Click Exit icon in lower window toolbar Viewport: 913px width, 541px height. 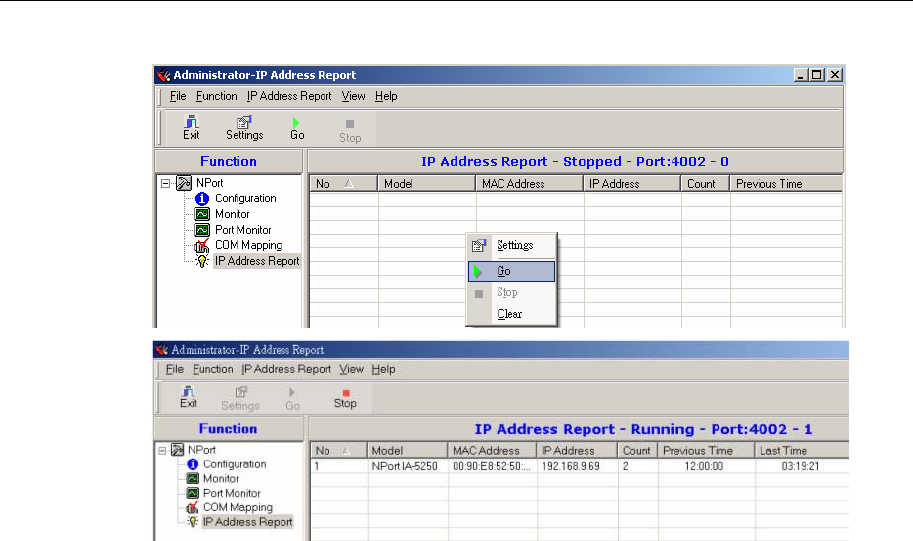(188, 397)
